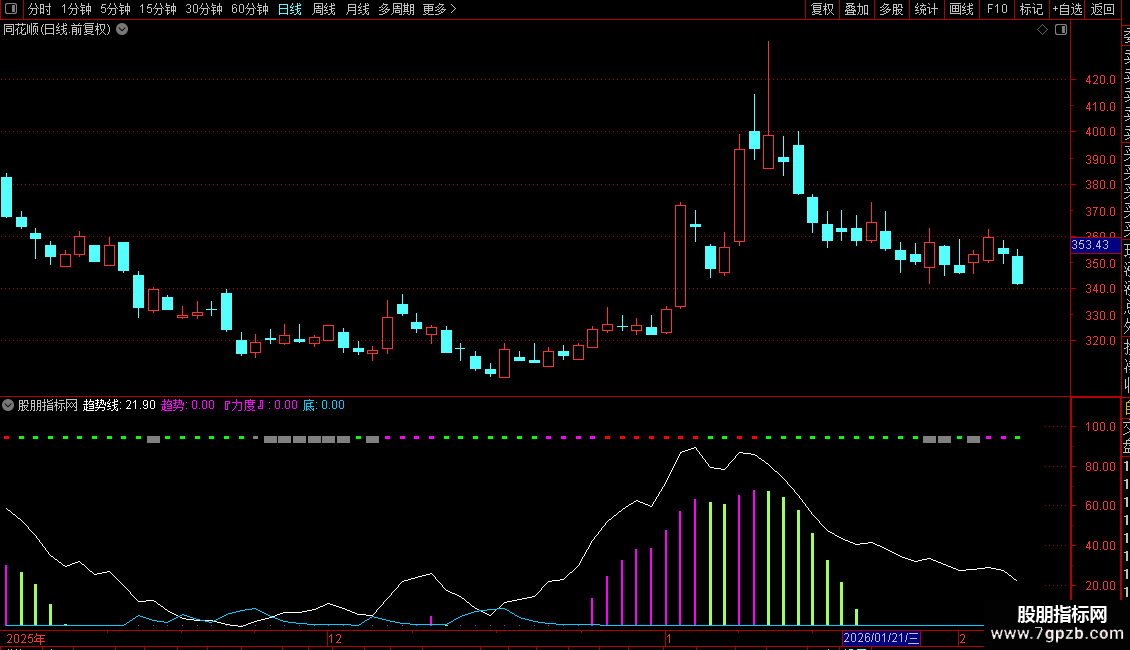Open the 多周期 multi-period view
Viewport: 1130px width, 650px height.
point(396,9)
